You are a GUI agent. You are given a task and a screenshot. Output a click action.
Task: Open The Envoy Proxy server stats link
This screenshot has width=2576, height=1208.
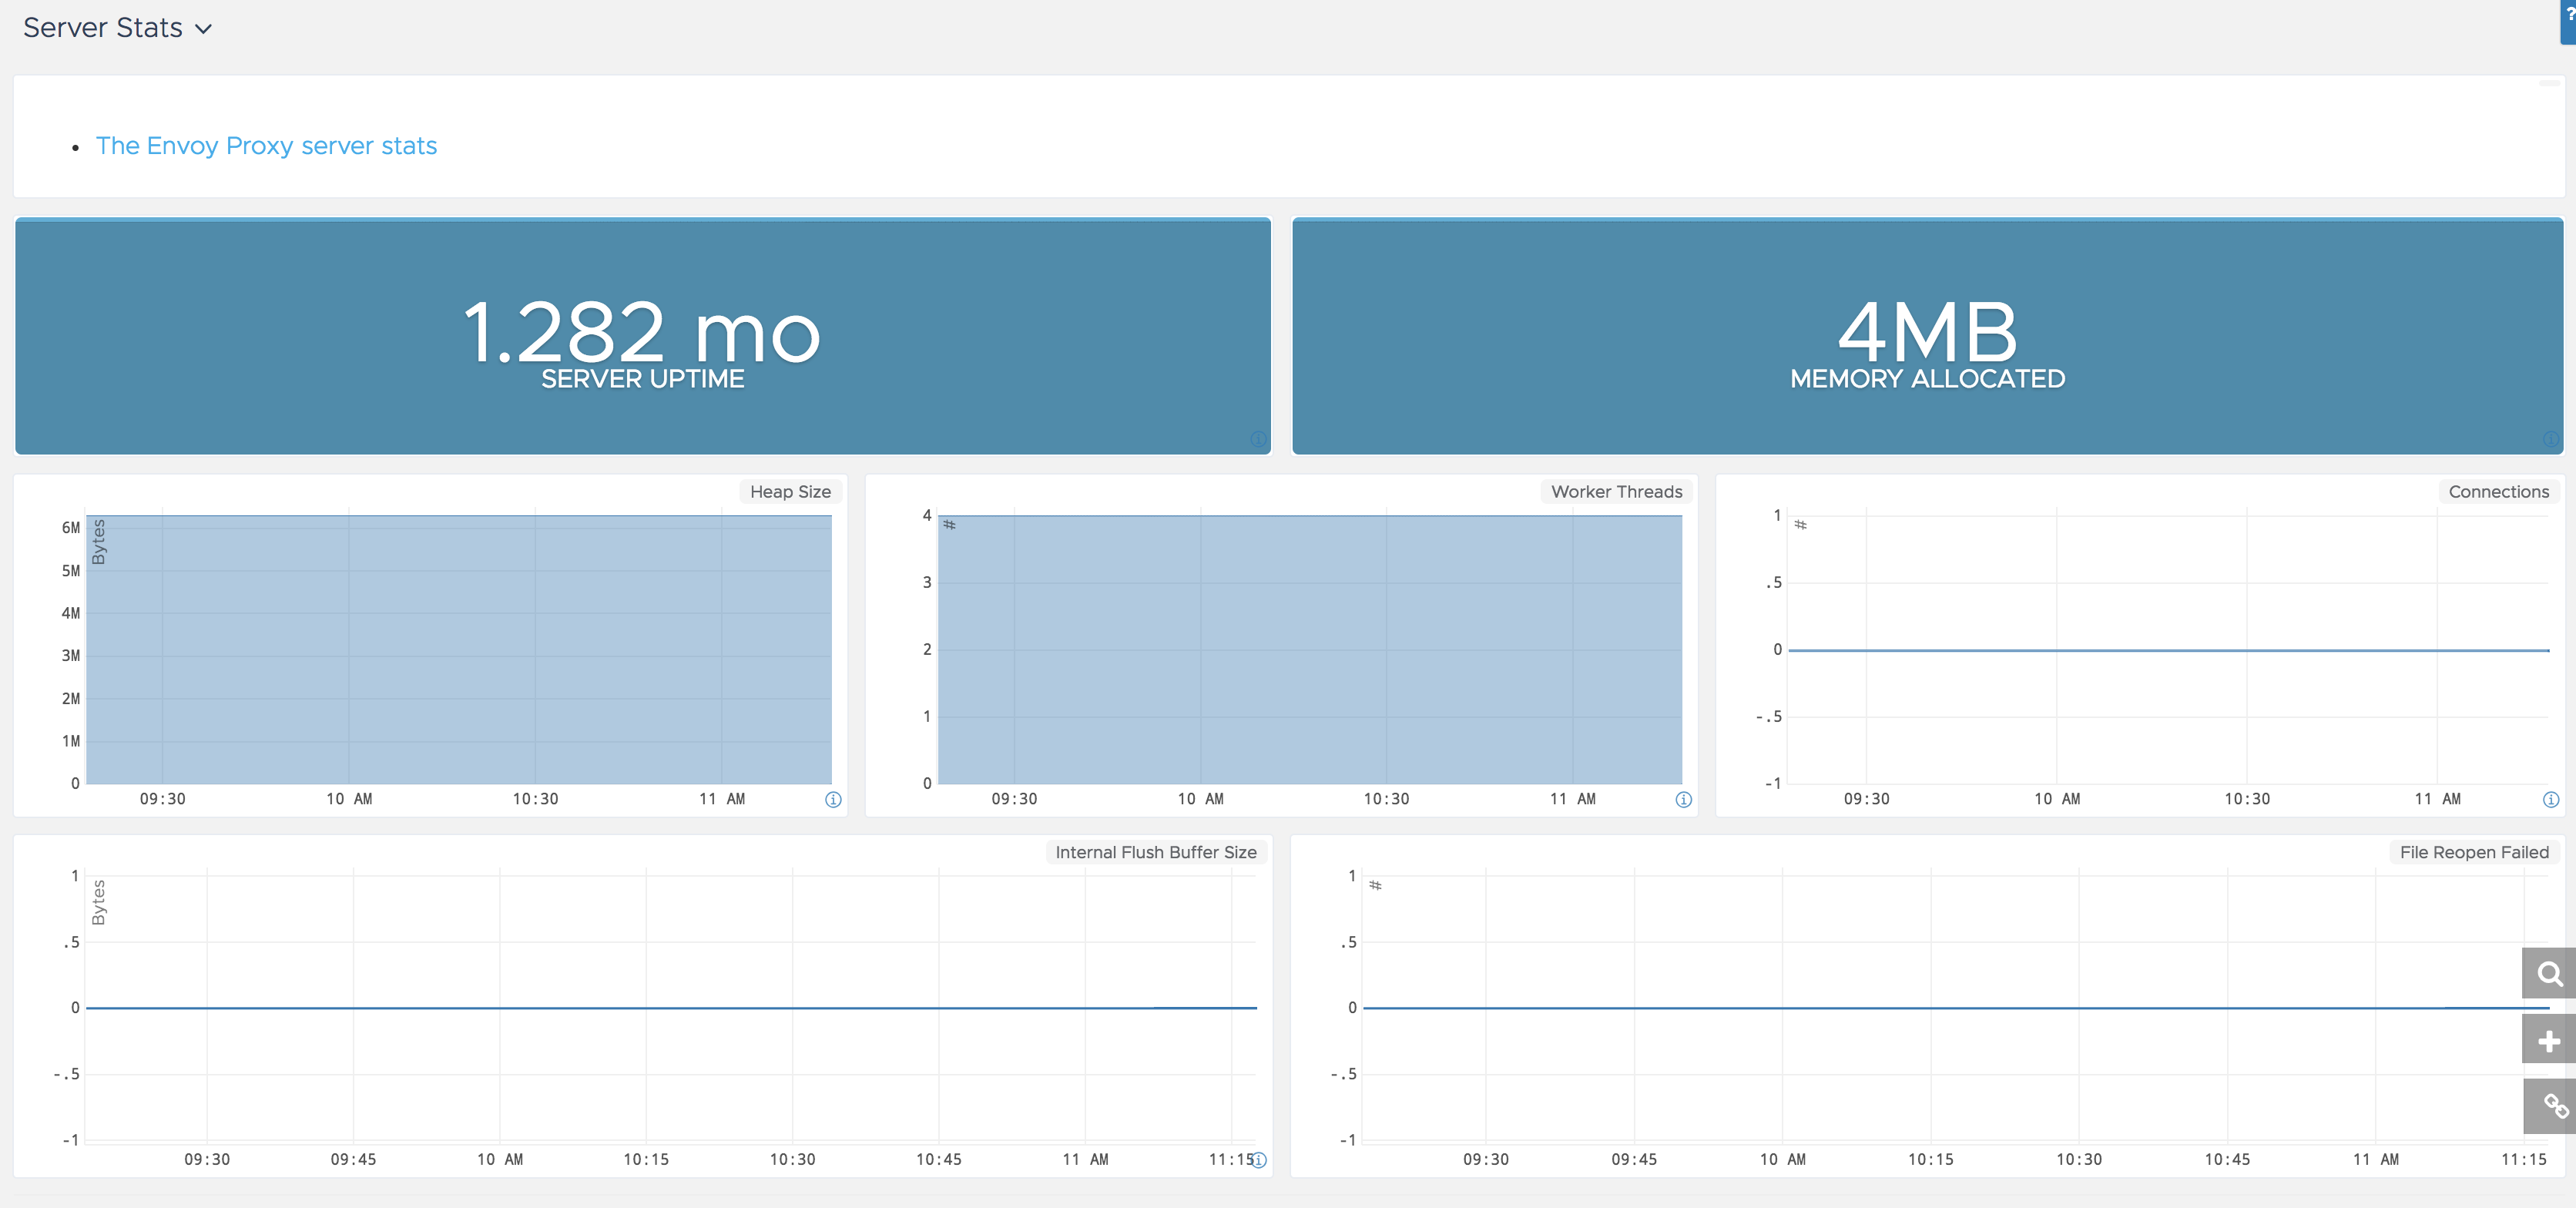[266, 146]
